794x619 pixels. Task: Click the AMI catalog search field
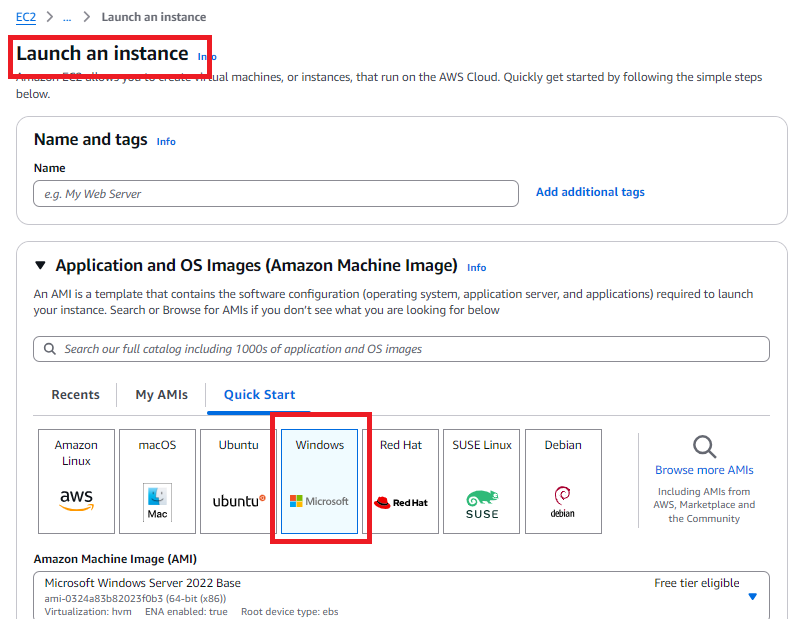coord(402,349)
